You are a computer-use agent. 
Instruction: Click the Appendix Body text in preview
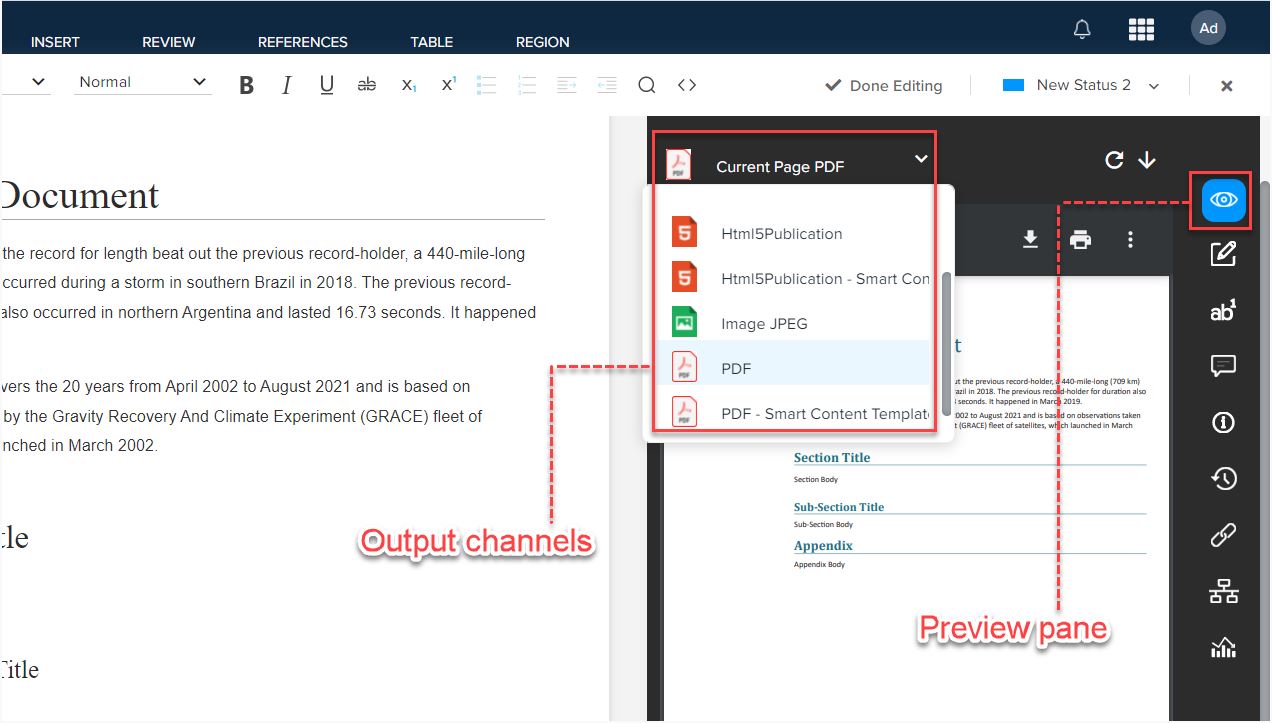pos(819,564)
